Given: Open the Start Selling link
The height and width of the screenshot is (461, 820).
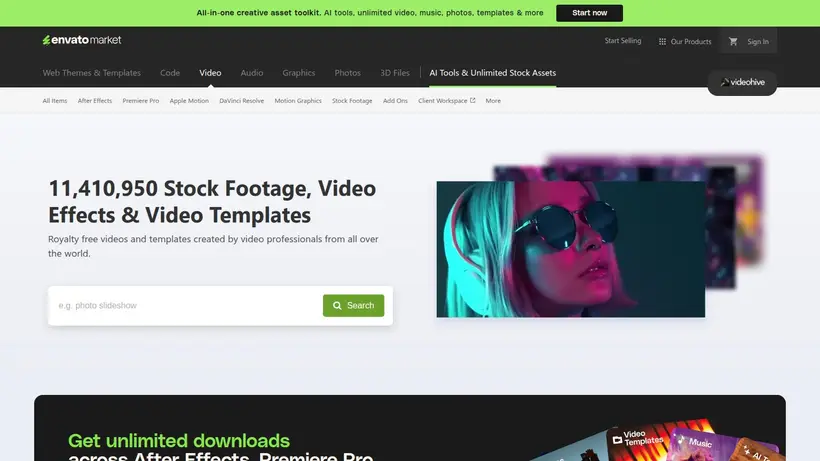Looking at the screenshot, I should 623,41.
